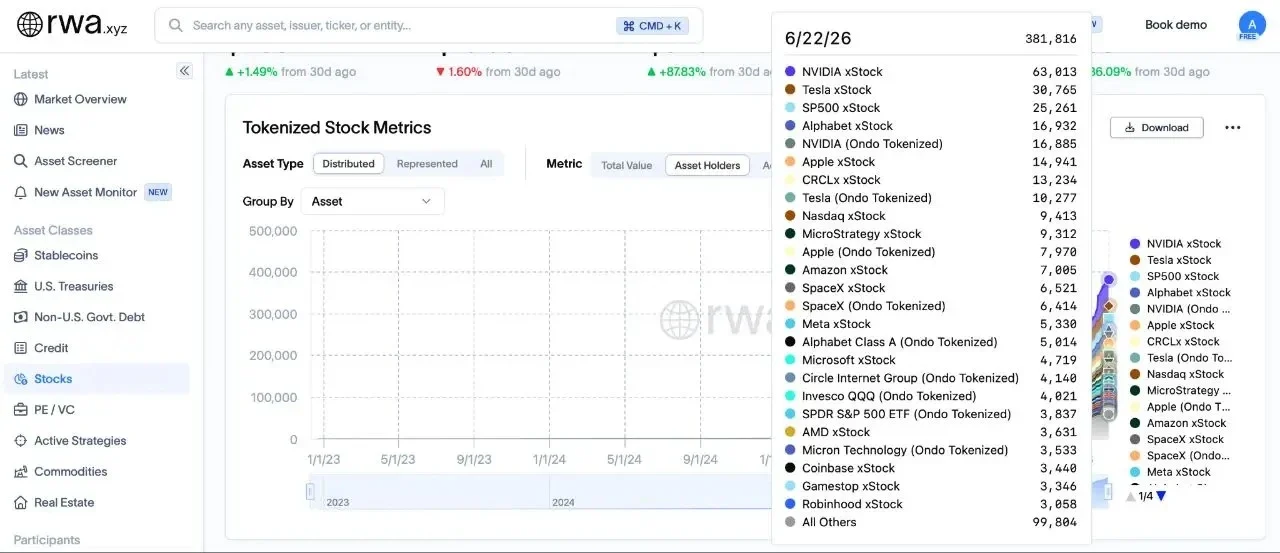Click the New Asset Monitor bell icon
This screenshot has width=1280, height=553.
tap(21, 192)
